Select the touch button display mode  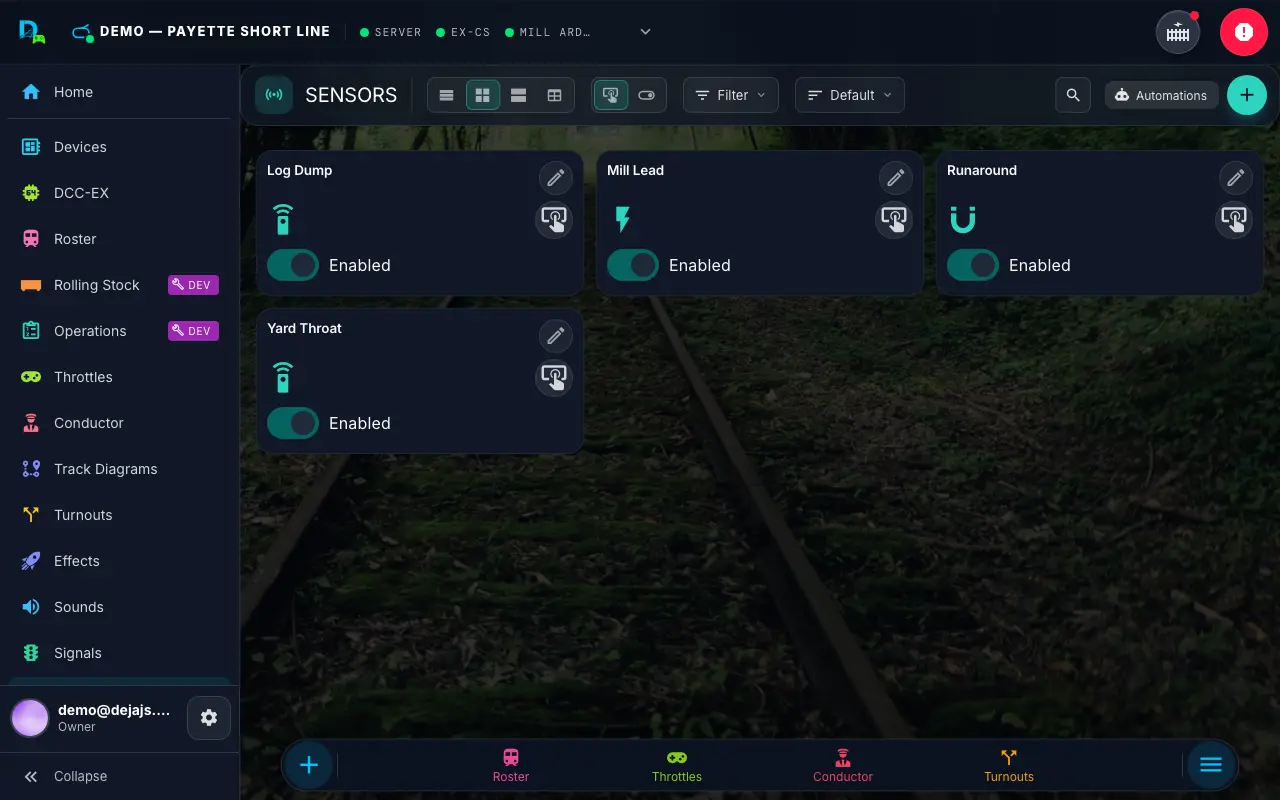click(611, 95)
